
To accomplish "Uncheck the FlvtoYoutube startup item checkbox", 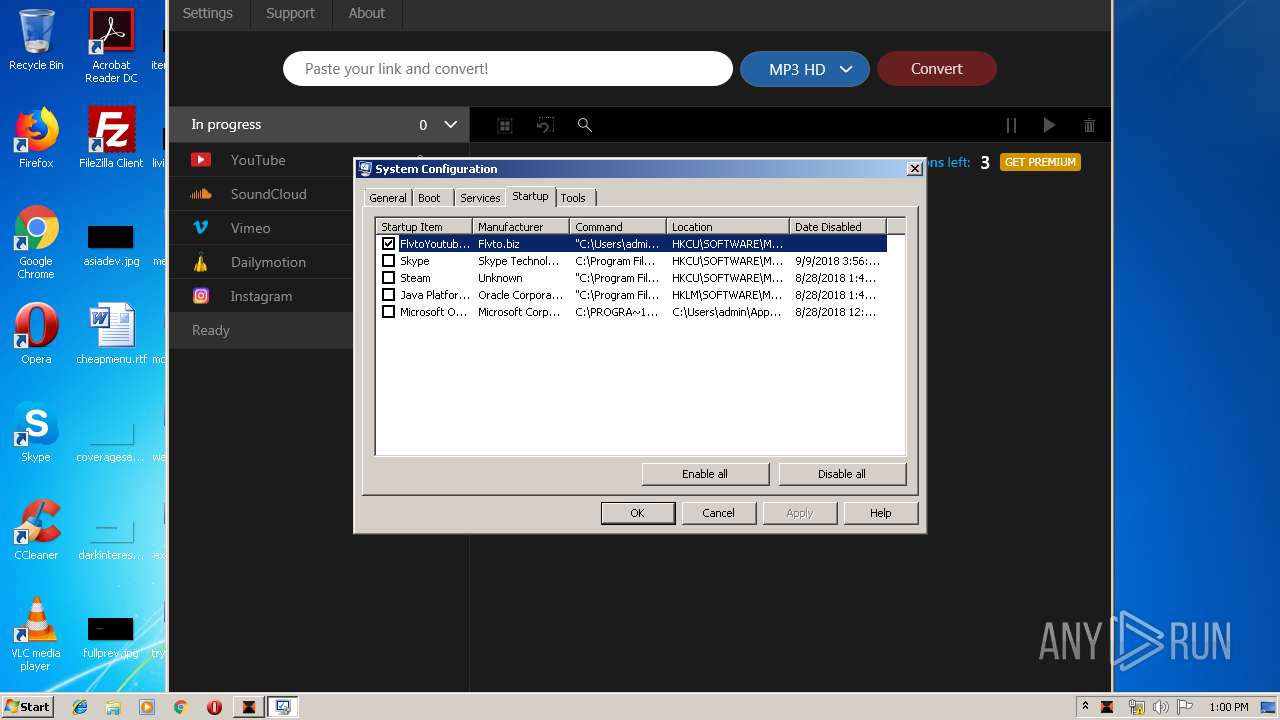I will click(x=389, y=244).
